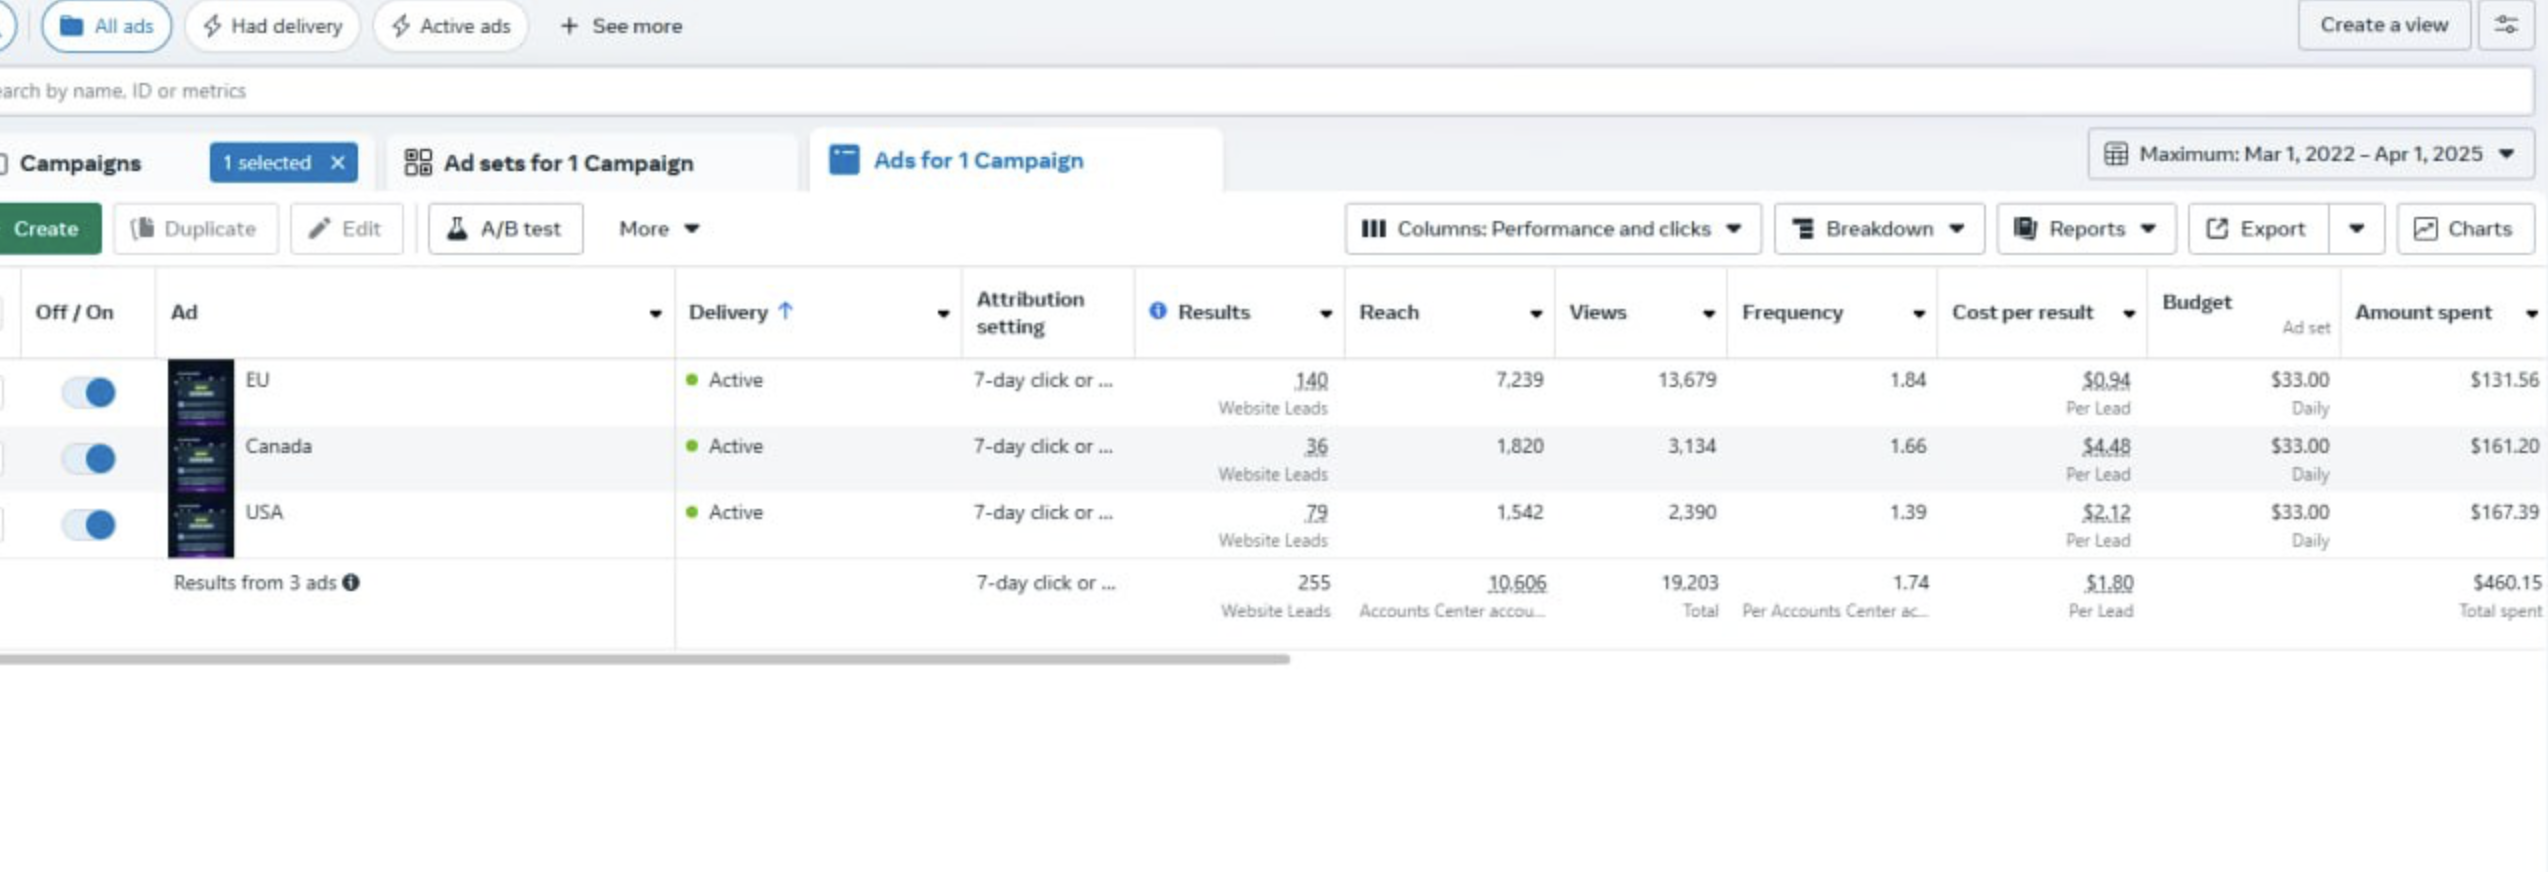Open the date range picker

[x=2309, y=154]
